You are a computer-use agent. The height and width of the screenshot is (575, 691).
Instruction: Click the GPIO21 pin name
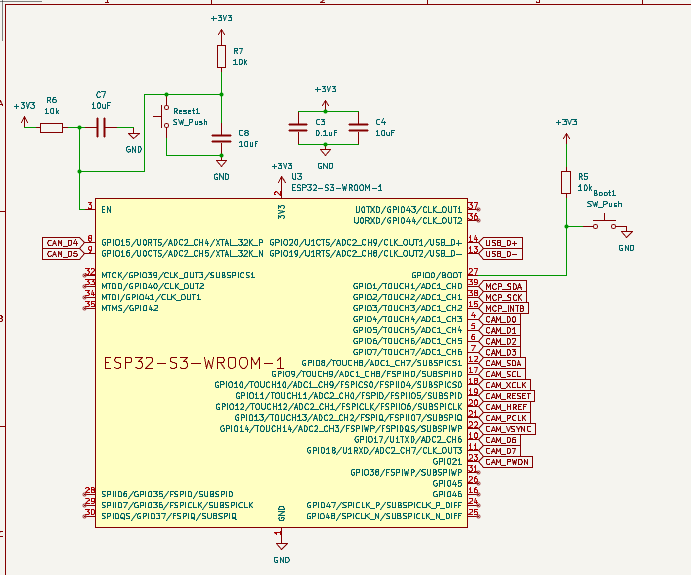click(447, 462)
